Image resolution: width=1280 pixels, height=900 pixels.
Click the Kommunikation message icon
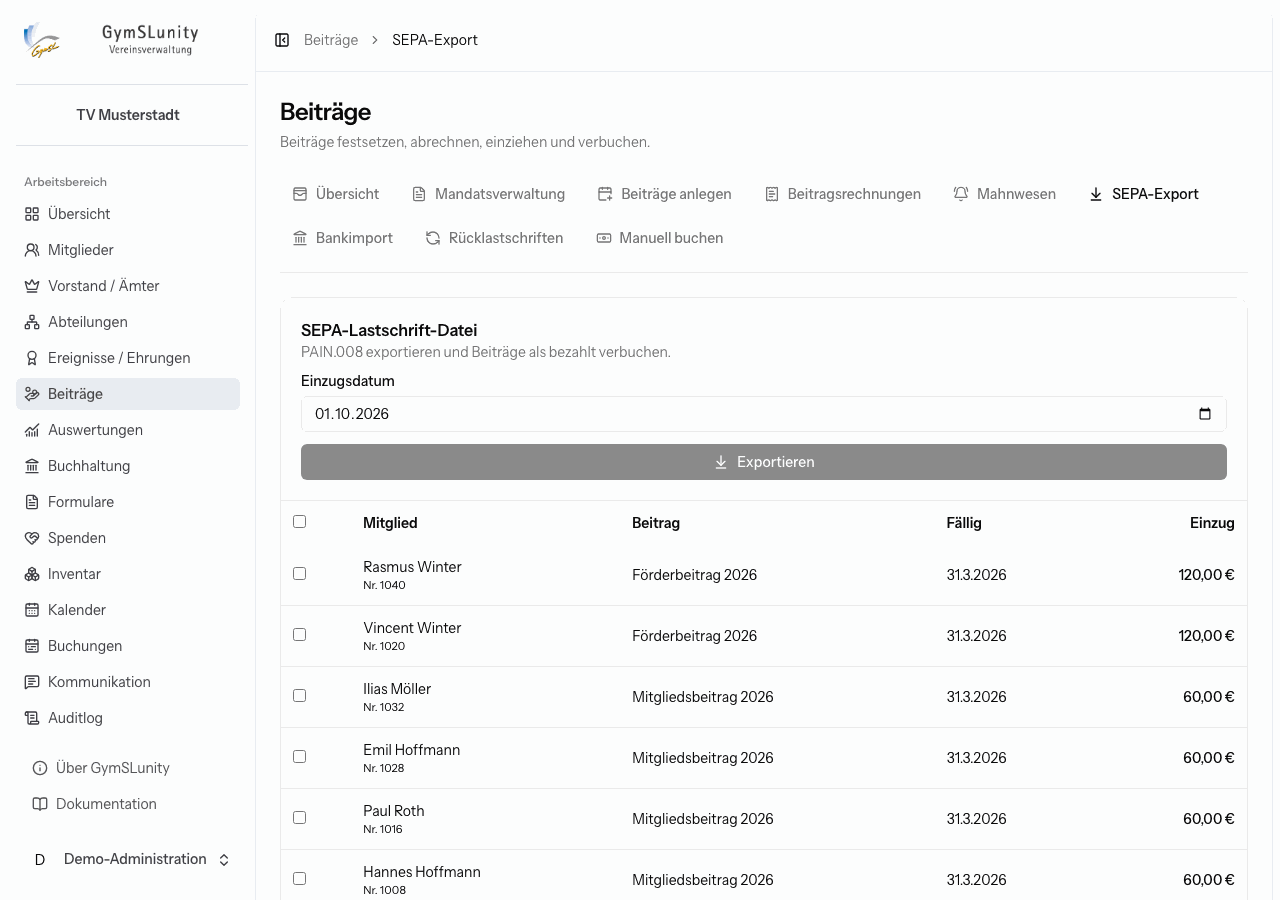[32, 682]
